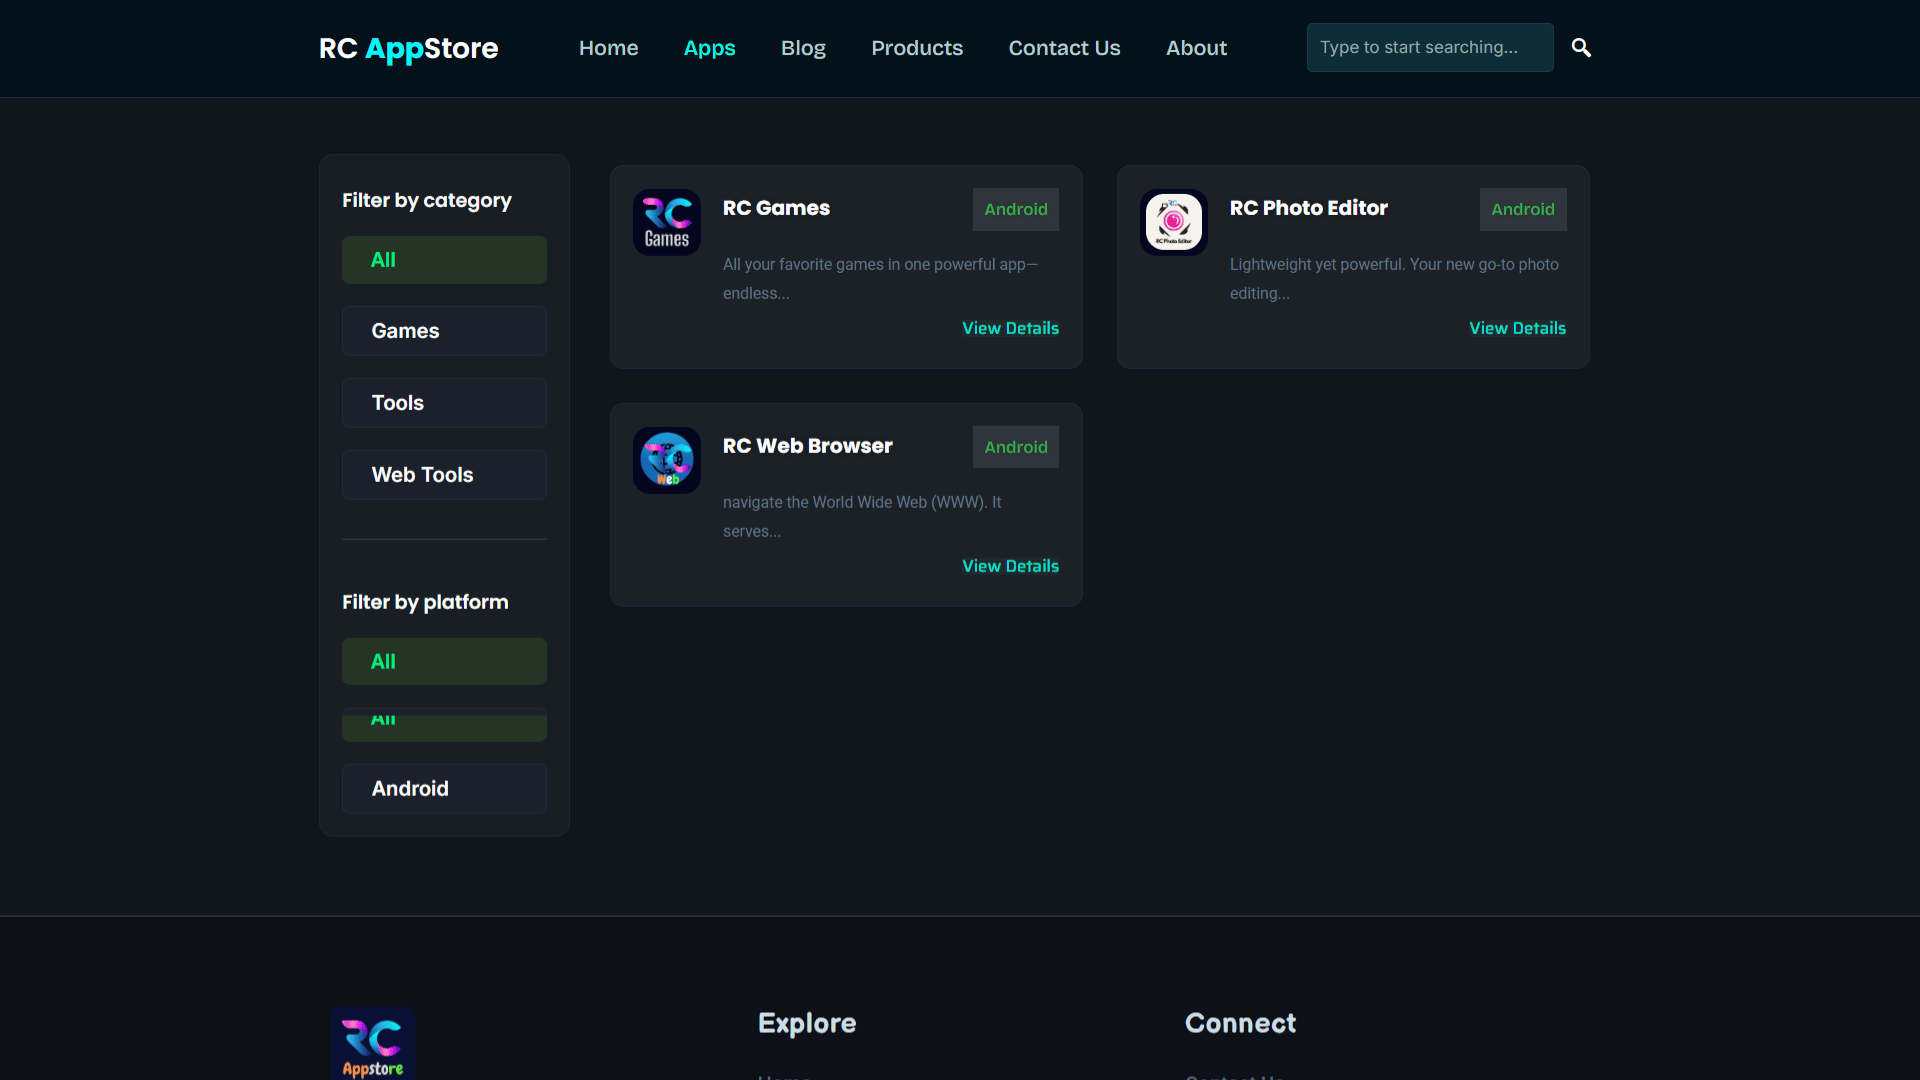Open the RC Web Browser app icon
The image size is (1920, 1080).
coord(666,460)
